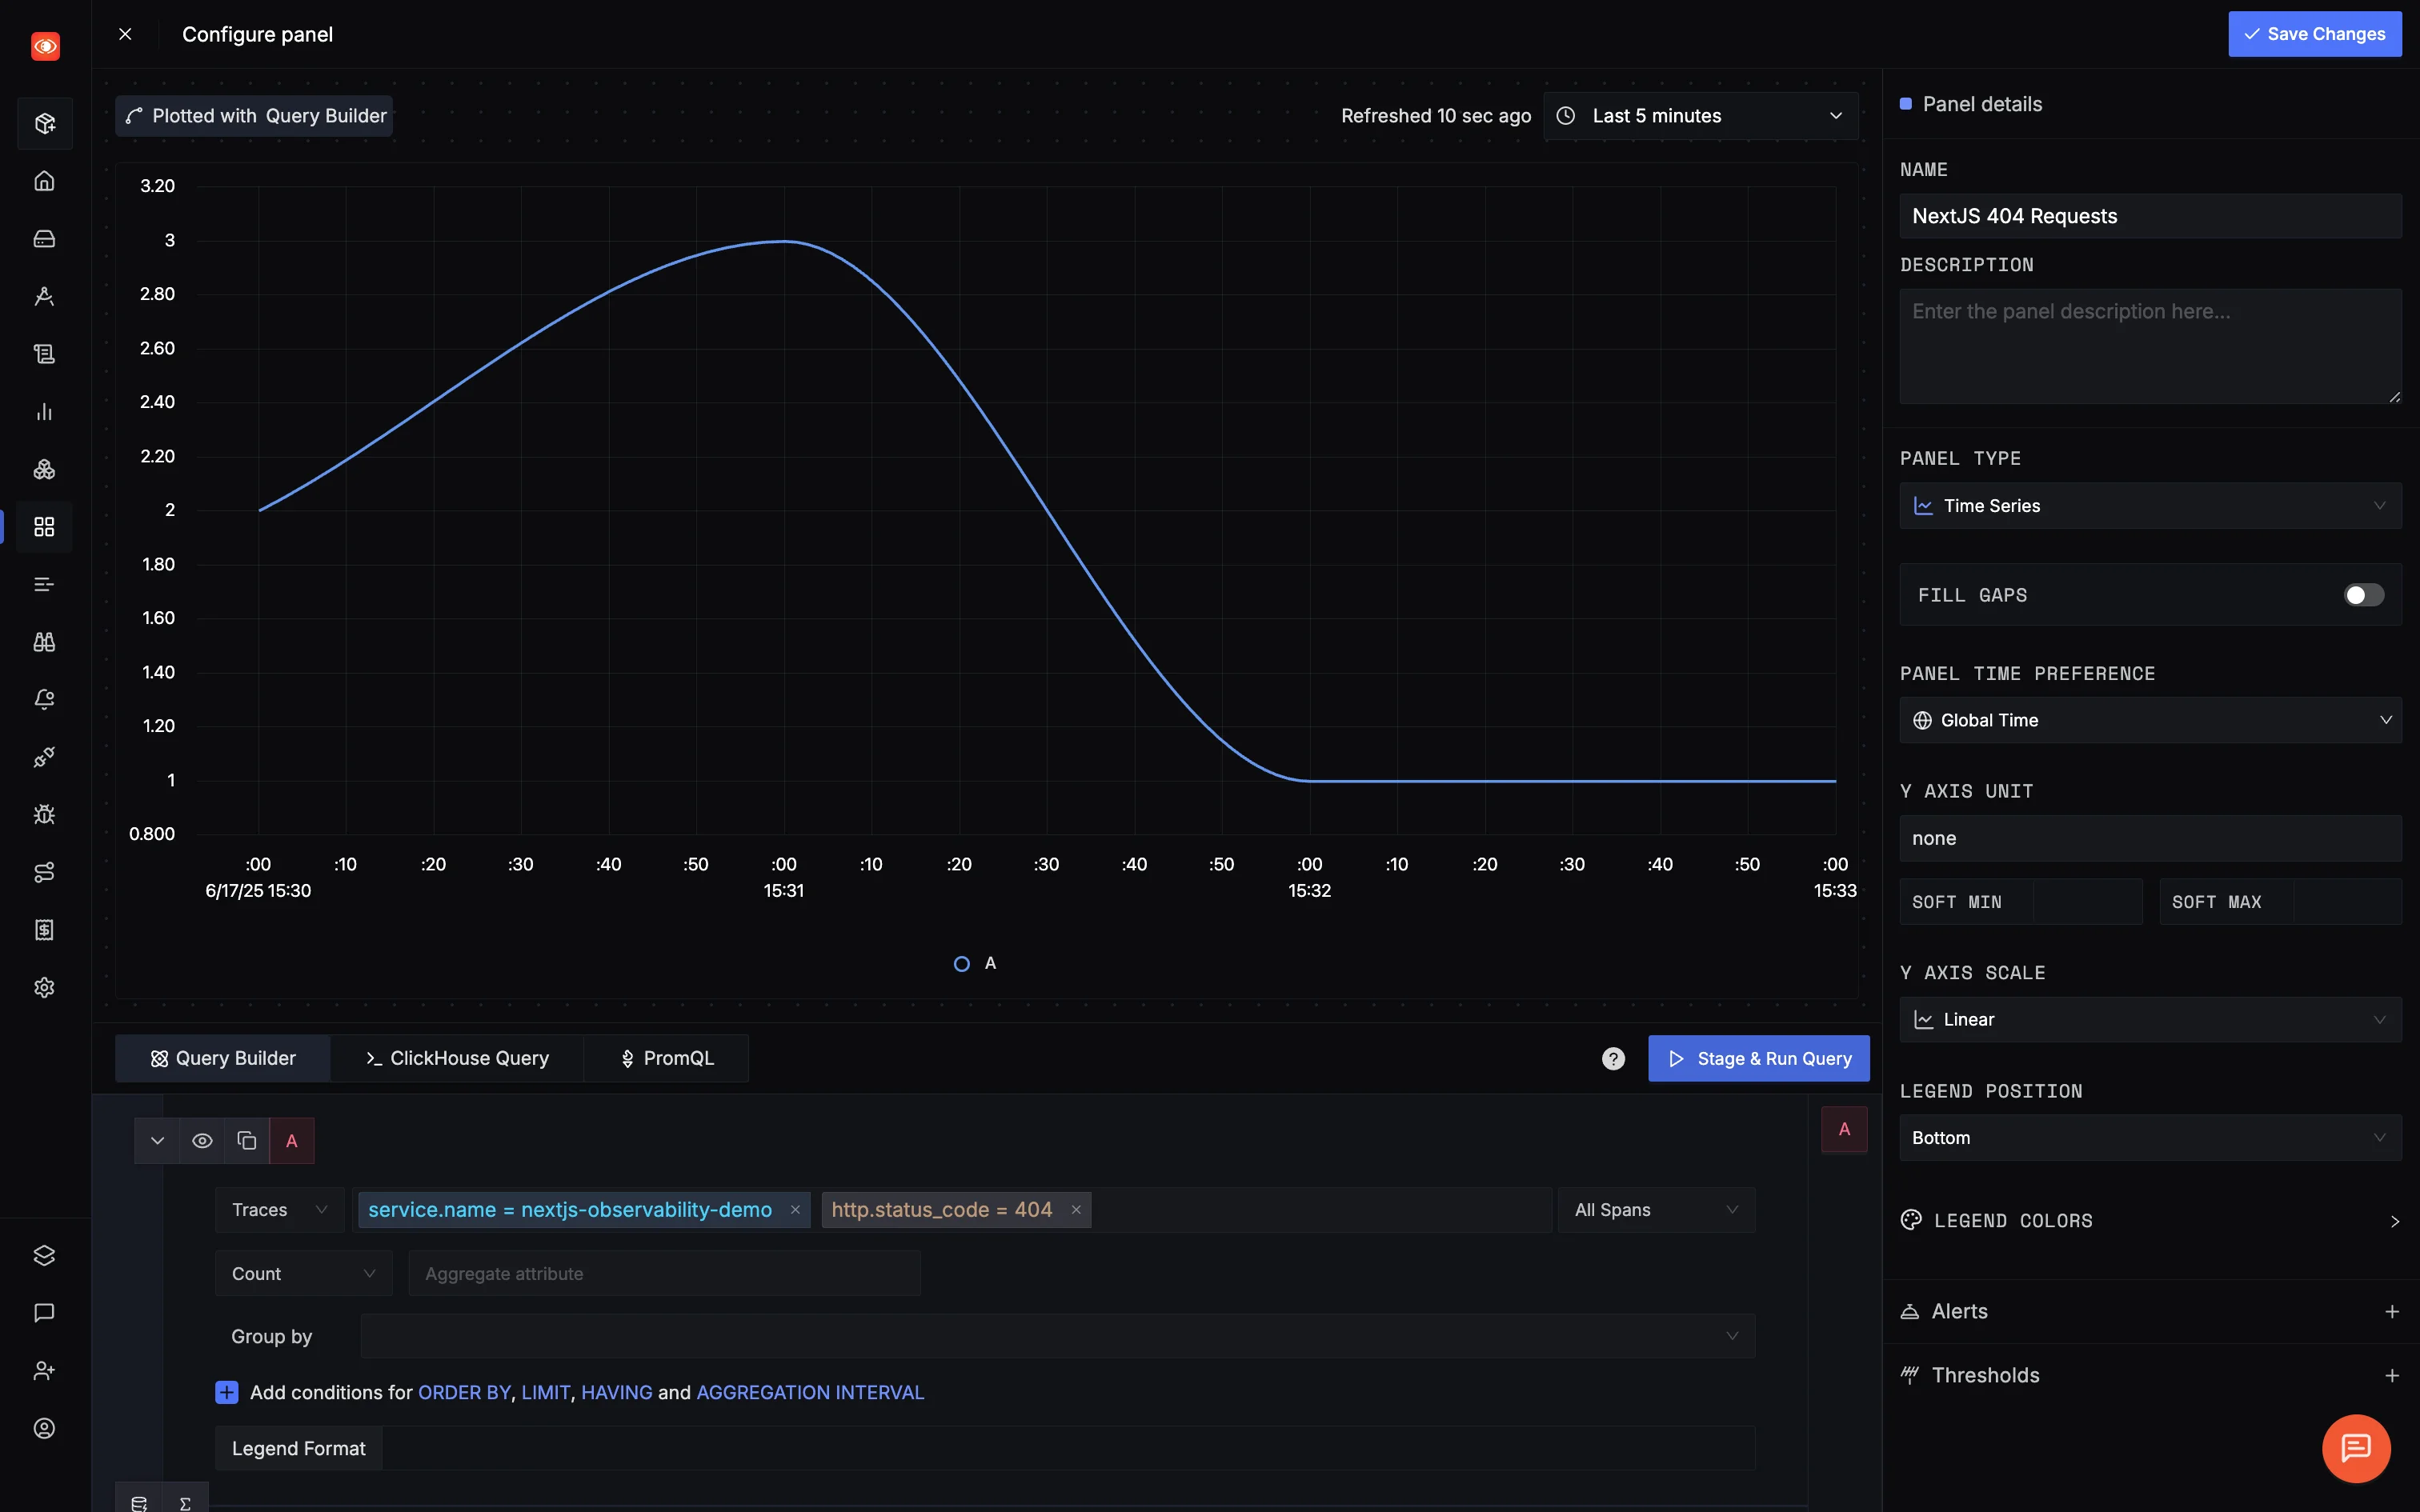
Task: Open the Last 5 minutes time dropdown
Action: tap(1700, 116)
